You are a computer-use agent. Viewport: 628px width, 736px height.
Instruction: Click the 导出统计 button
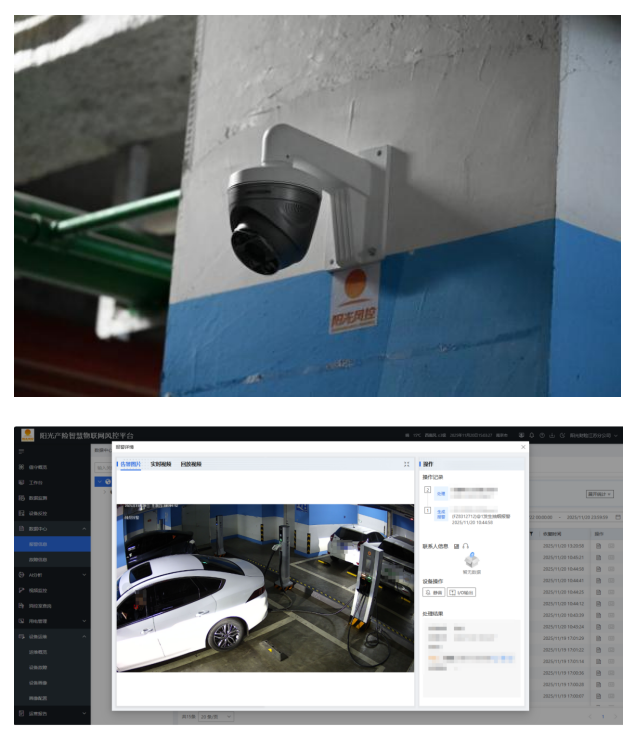tap(599, 494)
